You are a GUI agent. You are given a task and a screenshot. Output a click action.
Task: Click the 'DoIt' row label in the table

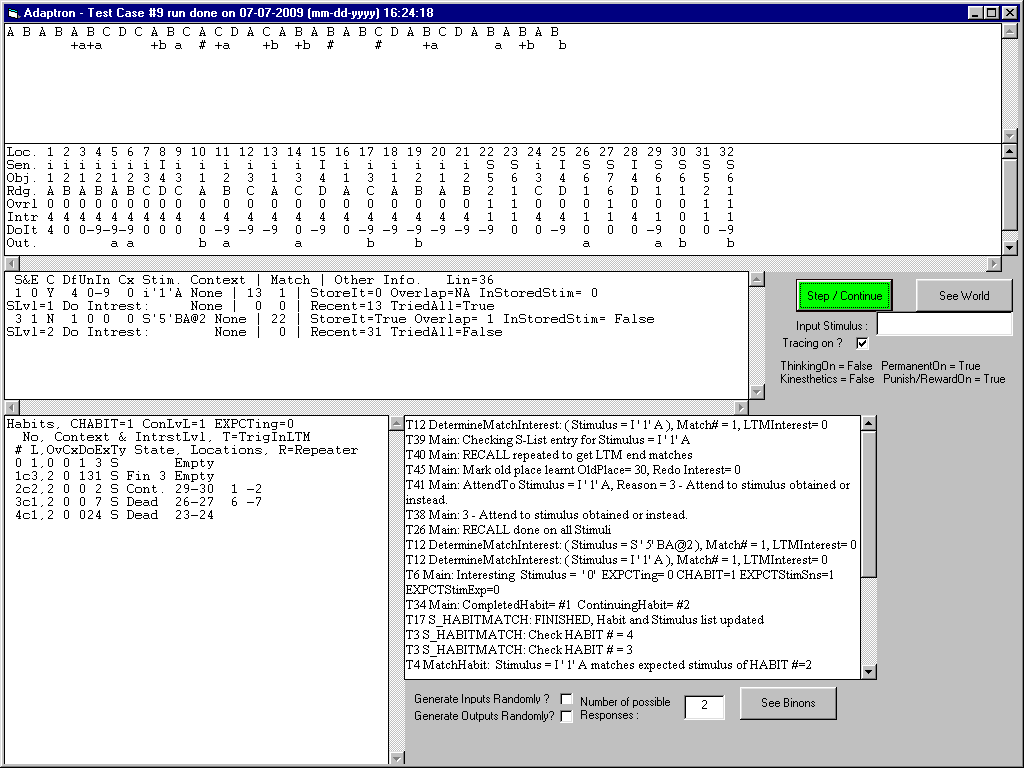coord(22,230)
